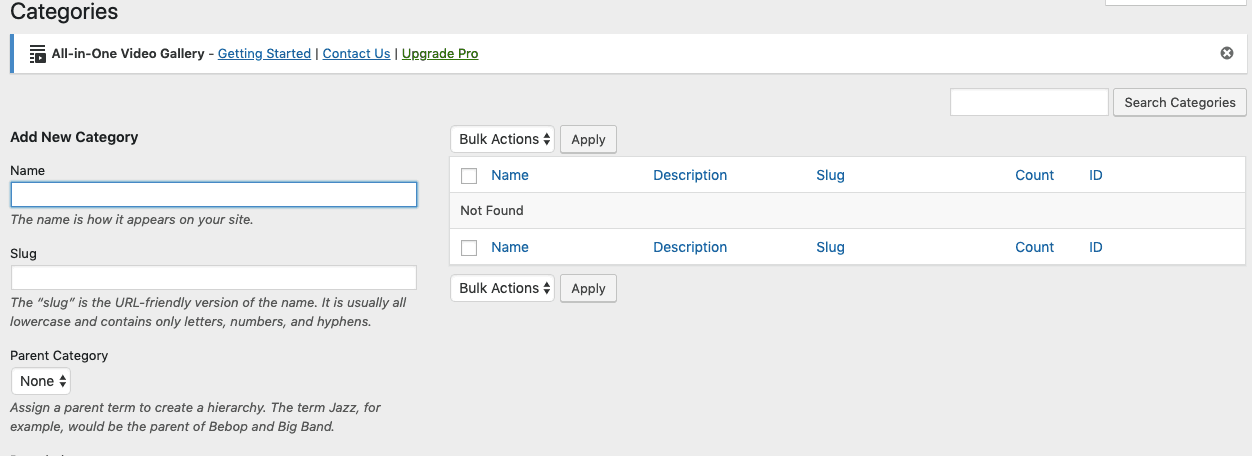Click the 'Categories' page title
This screenshot has width=1252, height=456.
click(x=64, y=12)
